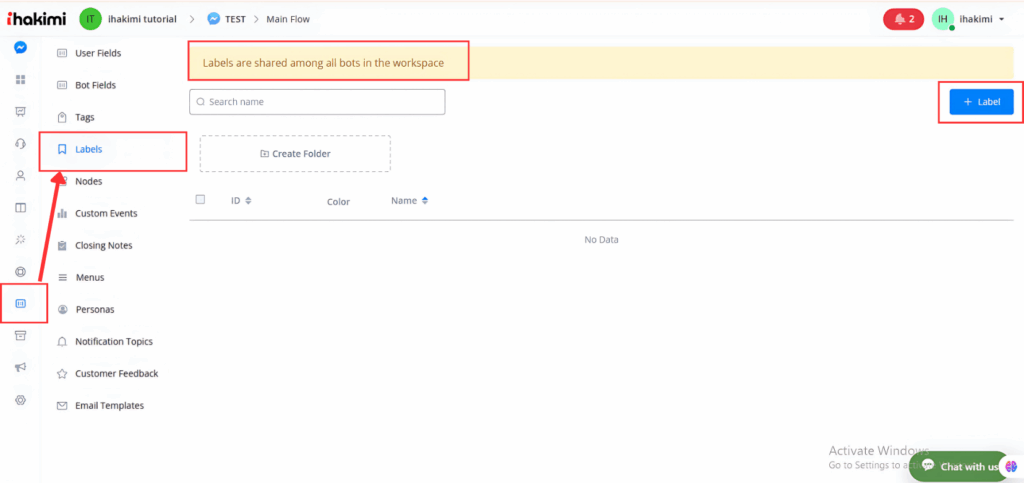Open the contacts person icon in sidebar
The image size is (1024, 483).
(20, 175)
